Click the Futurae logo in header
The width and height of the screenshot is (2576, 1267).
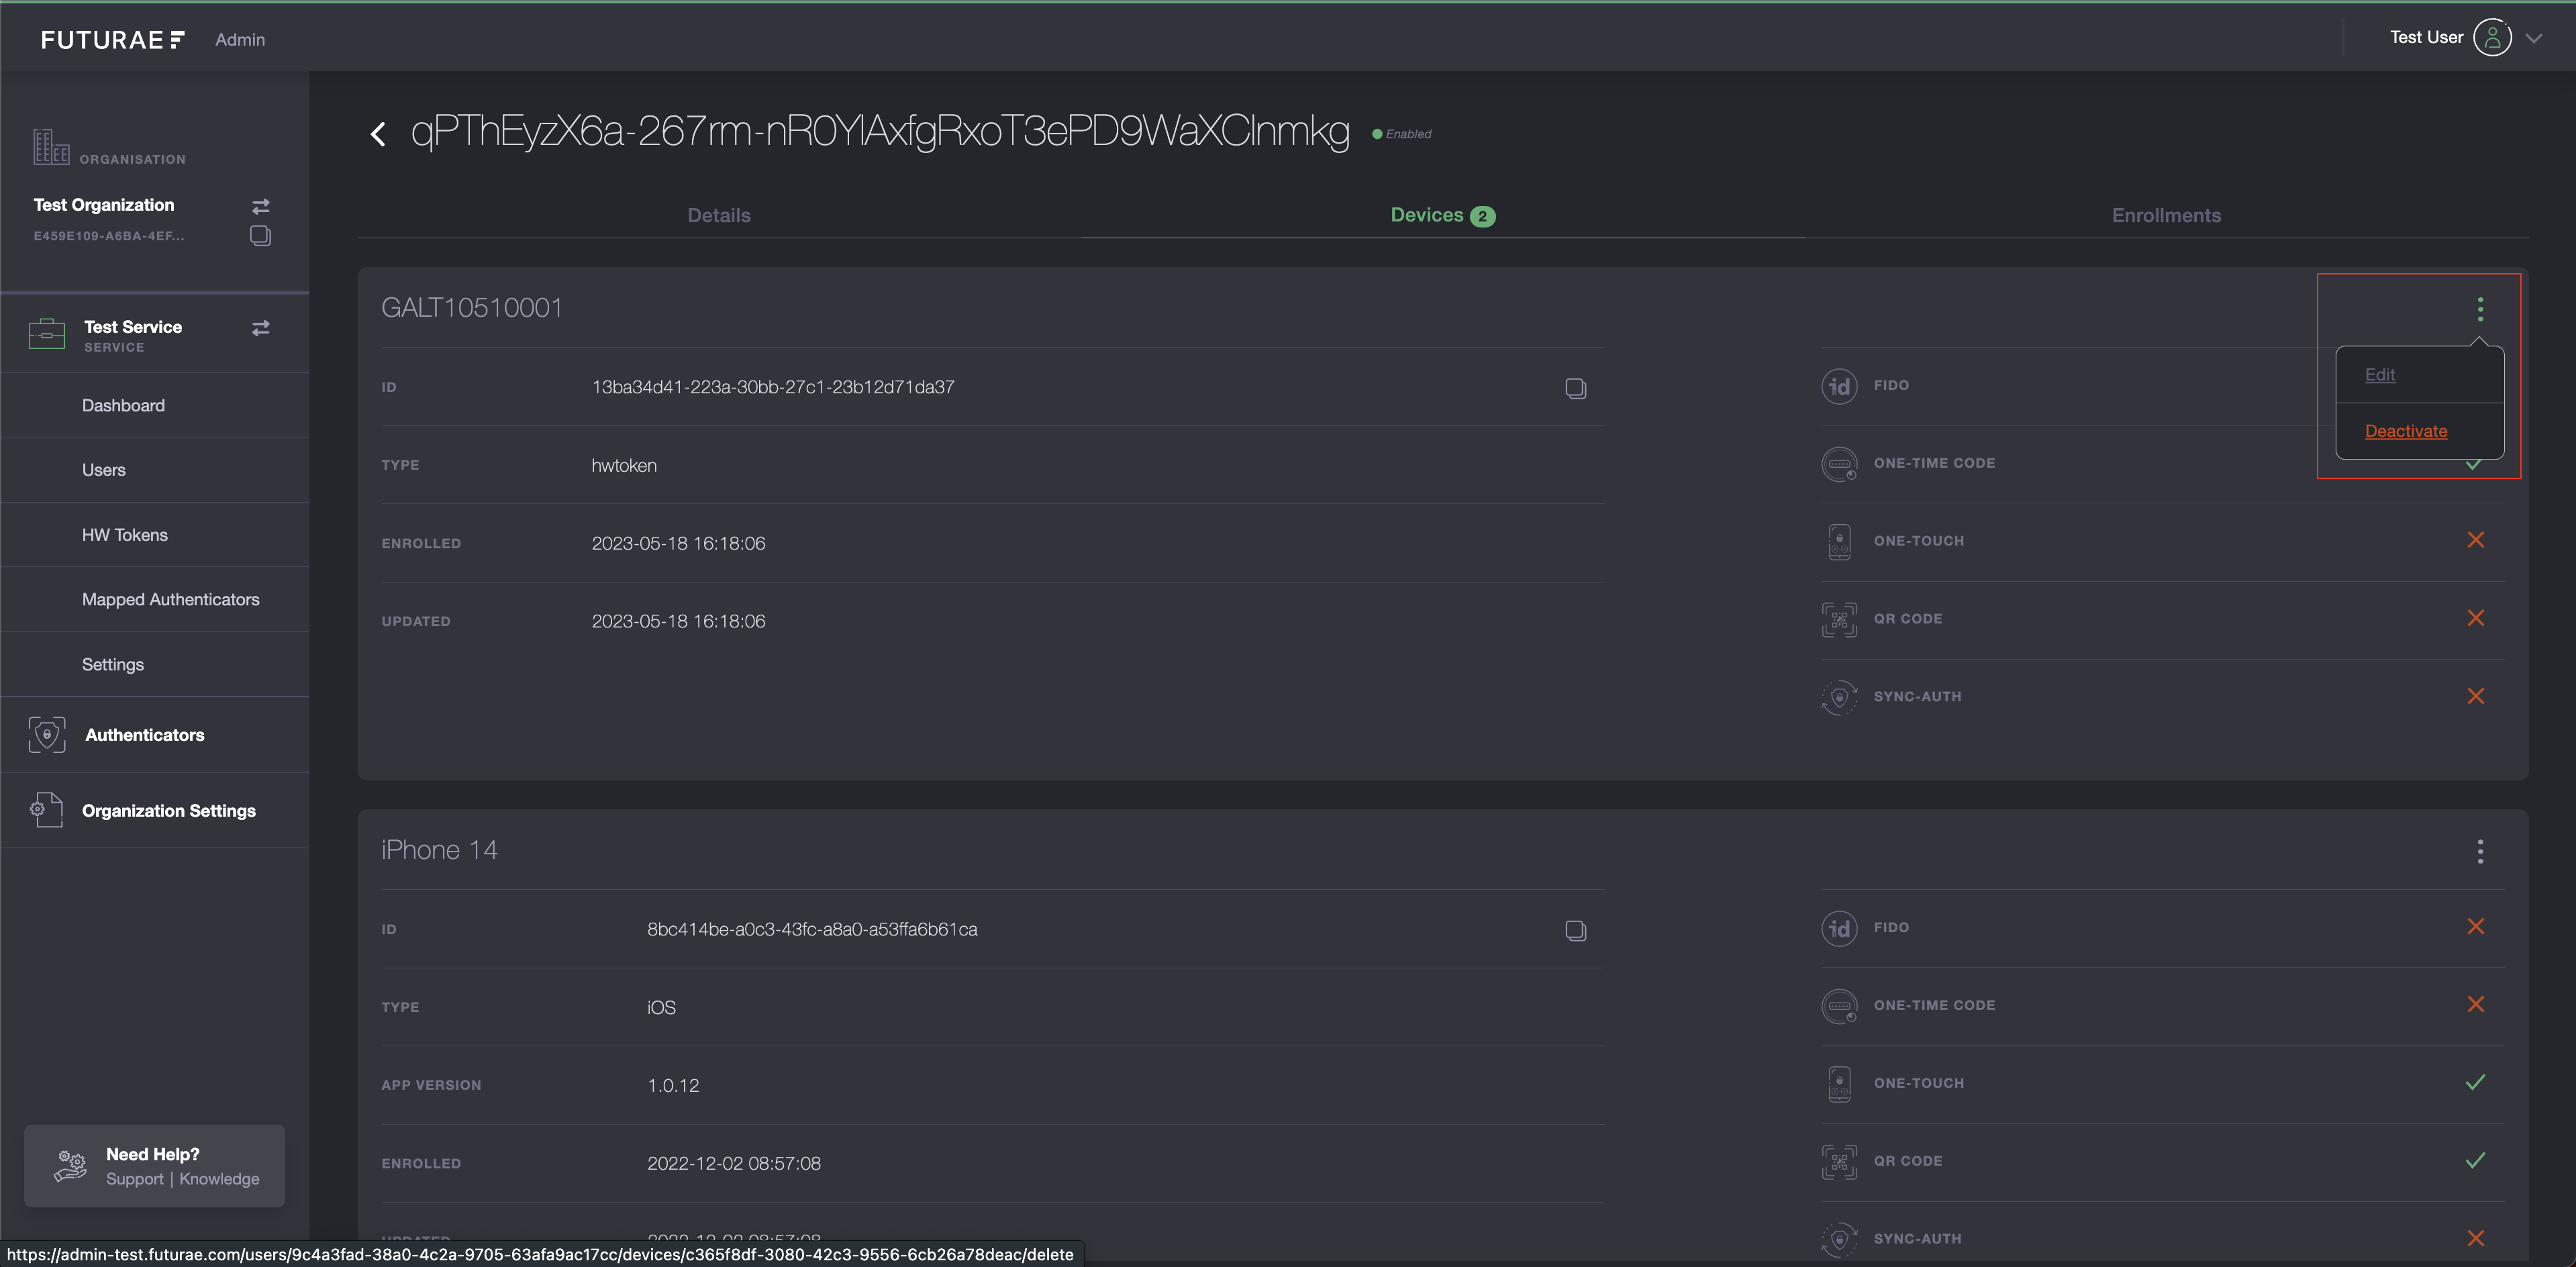[x=112, y=39]
